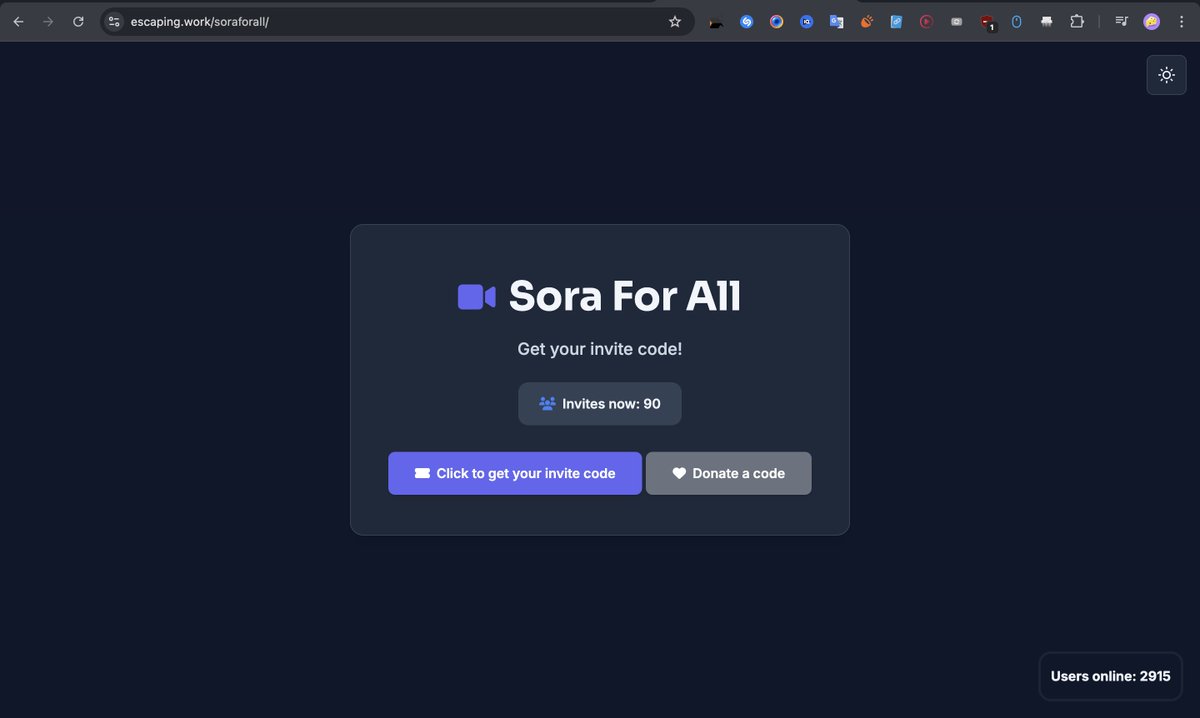Open the blue link-page extension icon
Screen dimensions: 1200x718
coord(896,21)
